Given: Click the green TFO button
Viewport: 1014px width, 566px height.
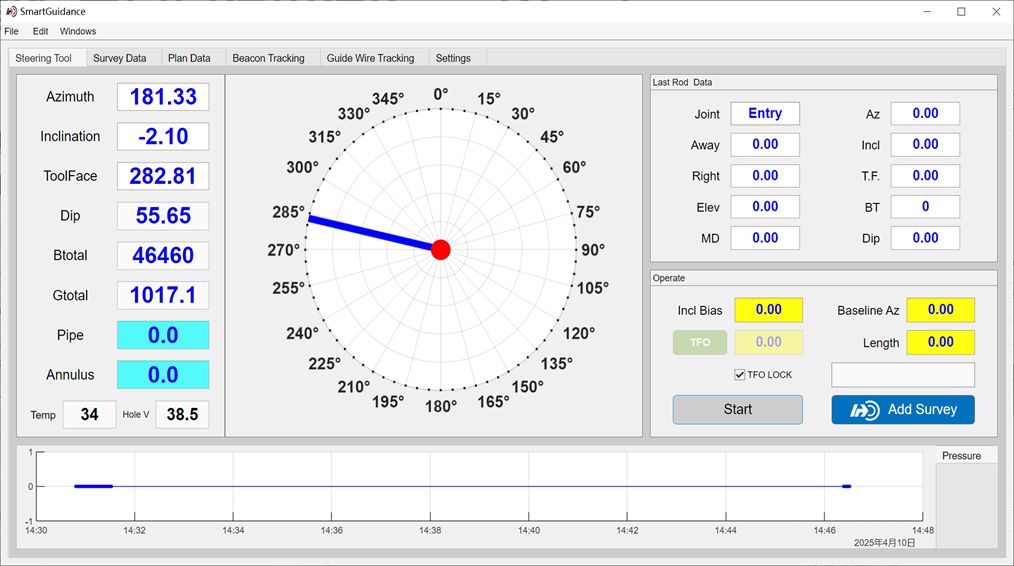Looking at the screenshot, I should 700,342.
